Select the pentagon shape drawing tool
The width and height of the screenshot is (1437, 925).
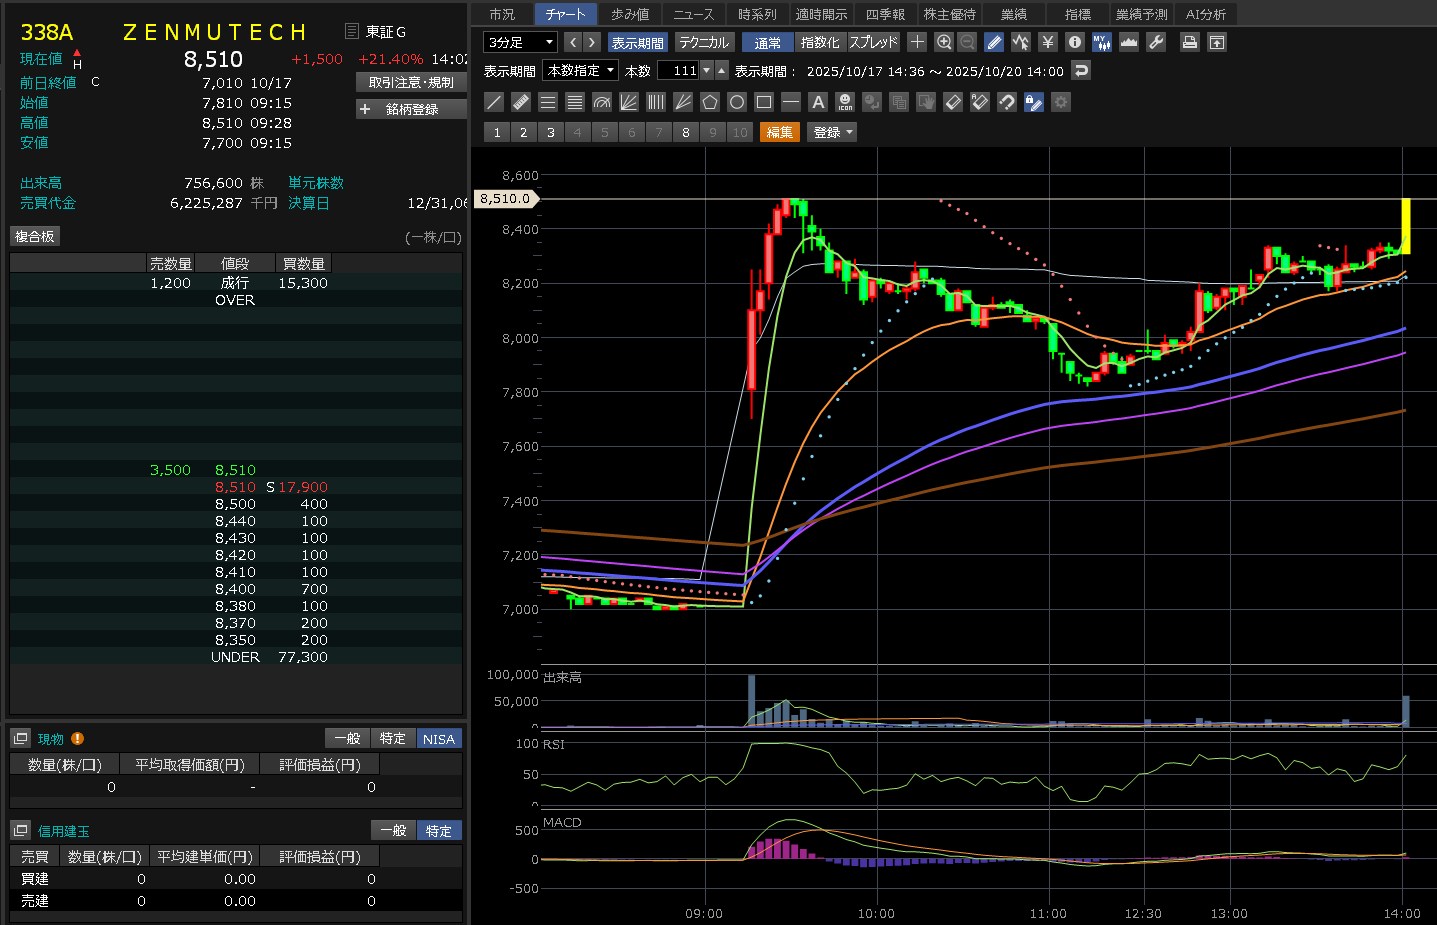710,102
